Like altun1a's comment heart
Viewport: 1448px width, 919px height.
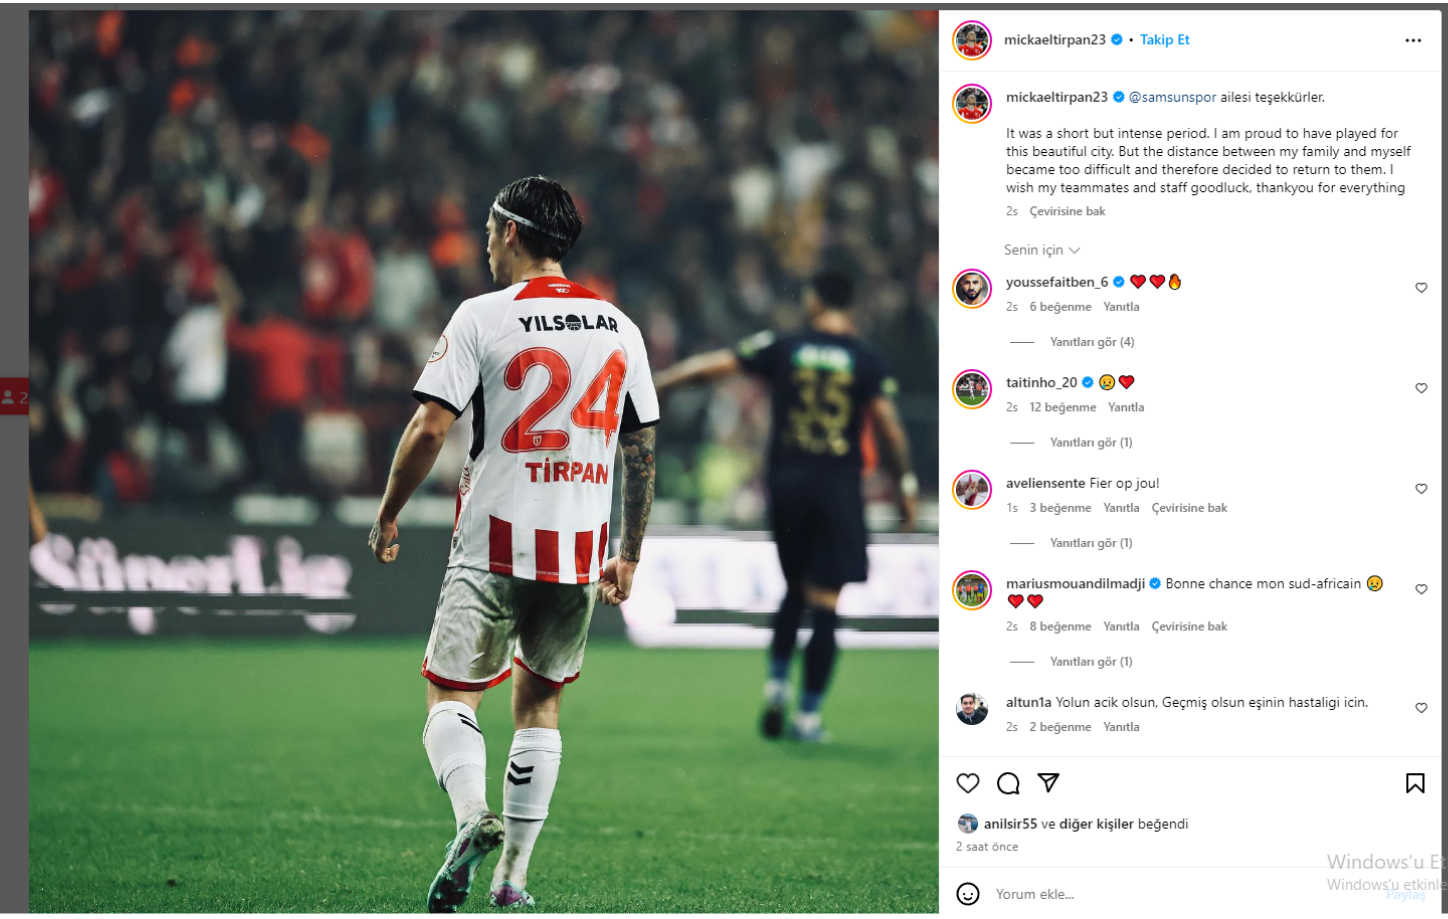(1421, 708)
